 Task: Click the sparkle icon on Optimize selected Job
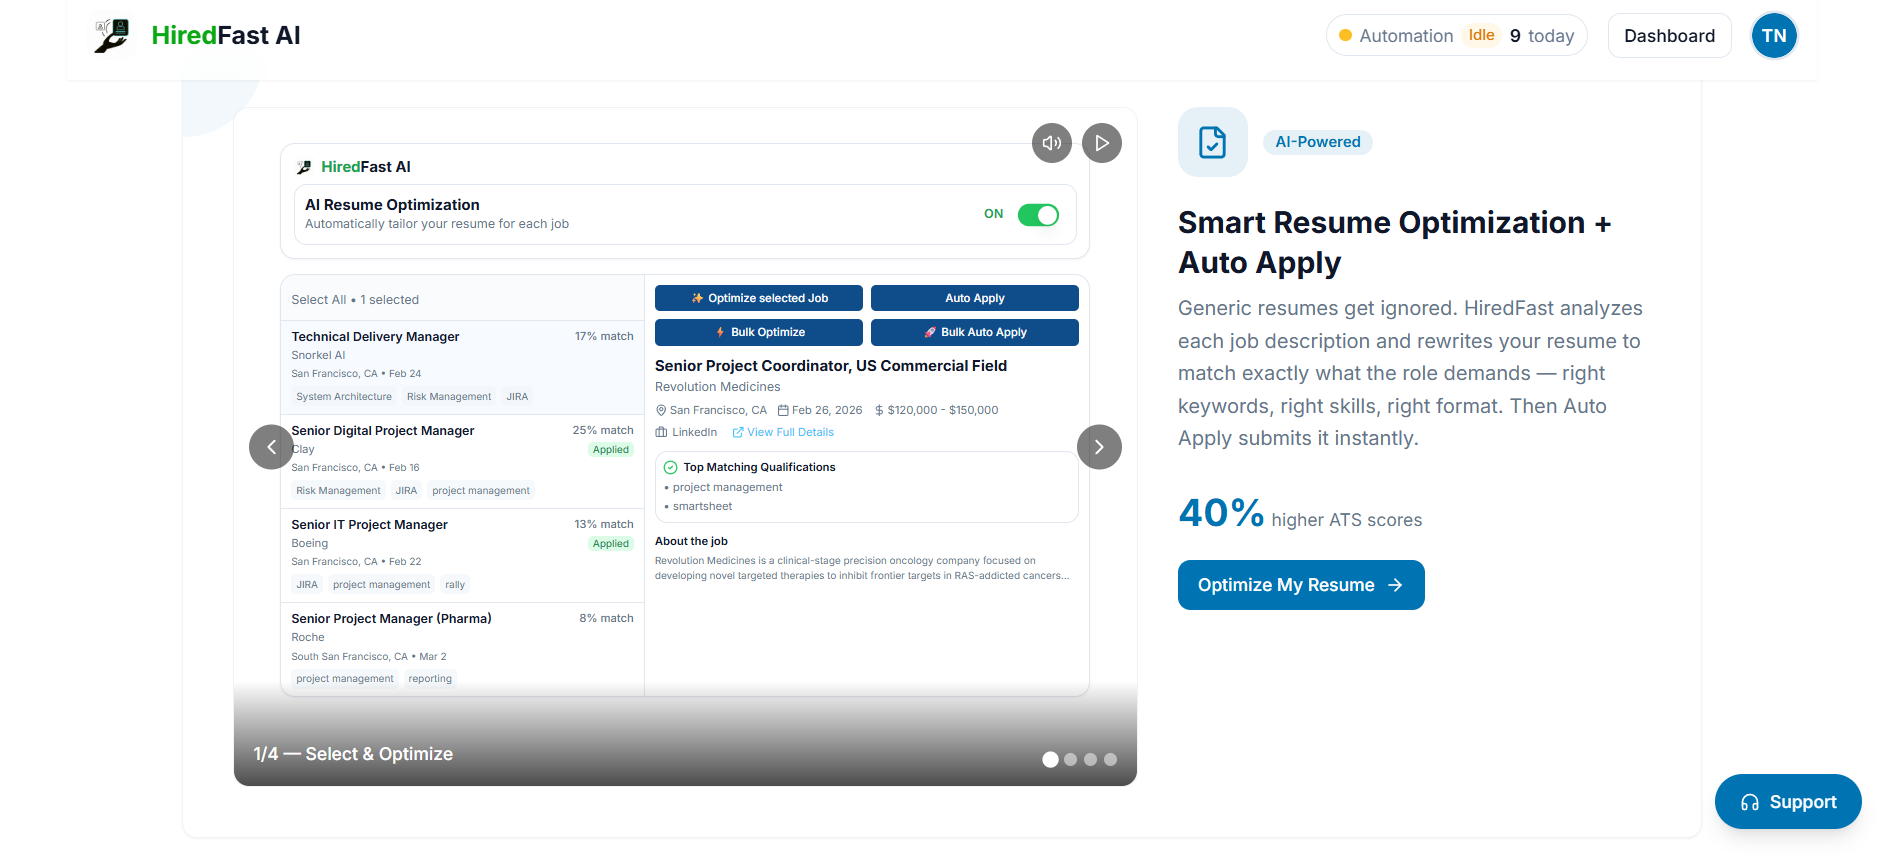(x=697, y=298)
